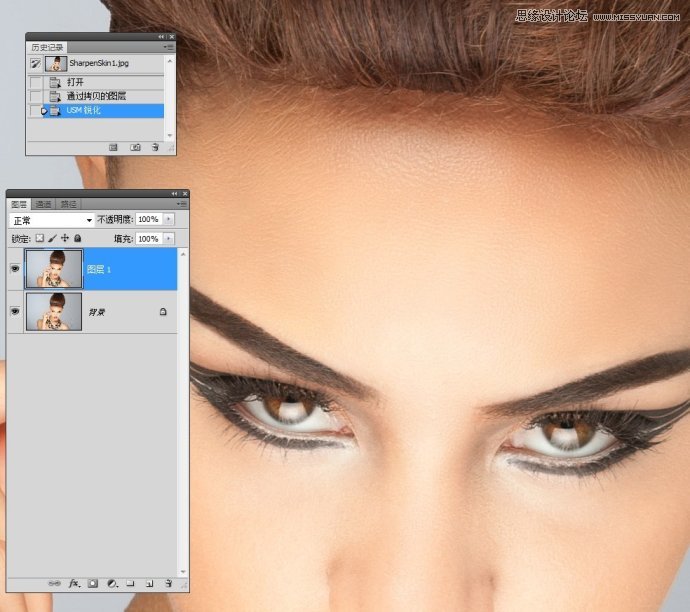Click lock icon on 背景 layer
Image resolution: width=690 pixels, height=612 pixels.
pyautogui.click(x=163, y=311)
